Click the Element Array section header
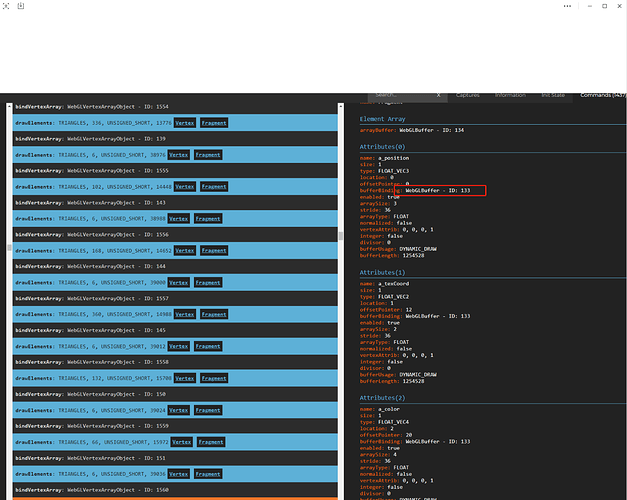Viewport: 627px width, 500px height. pyautogui.click(x=382, y=119)
